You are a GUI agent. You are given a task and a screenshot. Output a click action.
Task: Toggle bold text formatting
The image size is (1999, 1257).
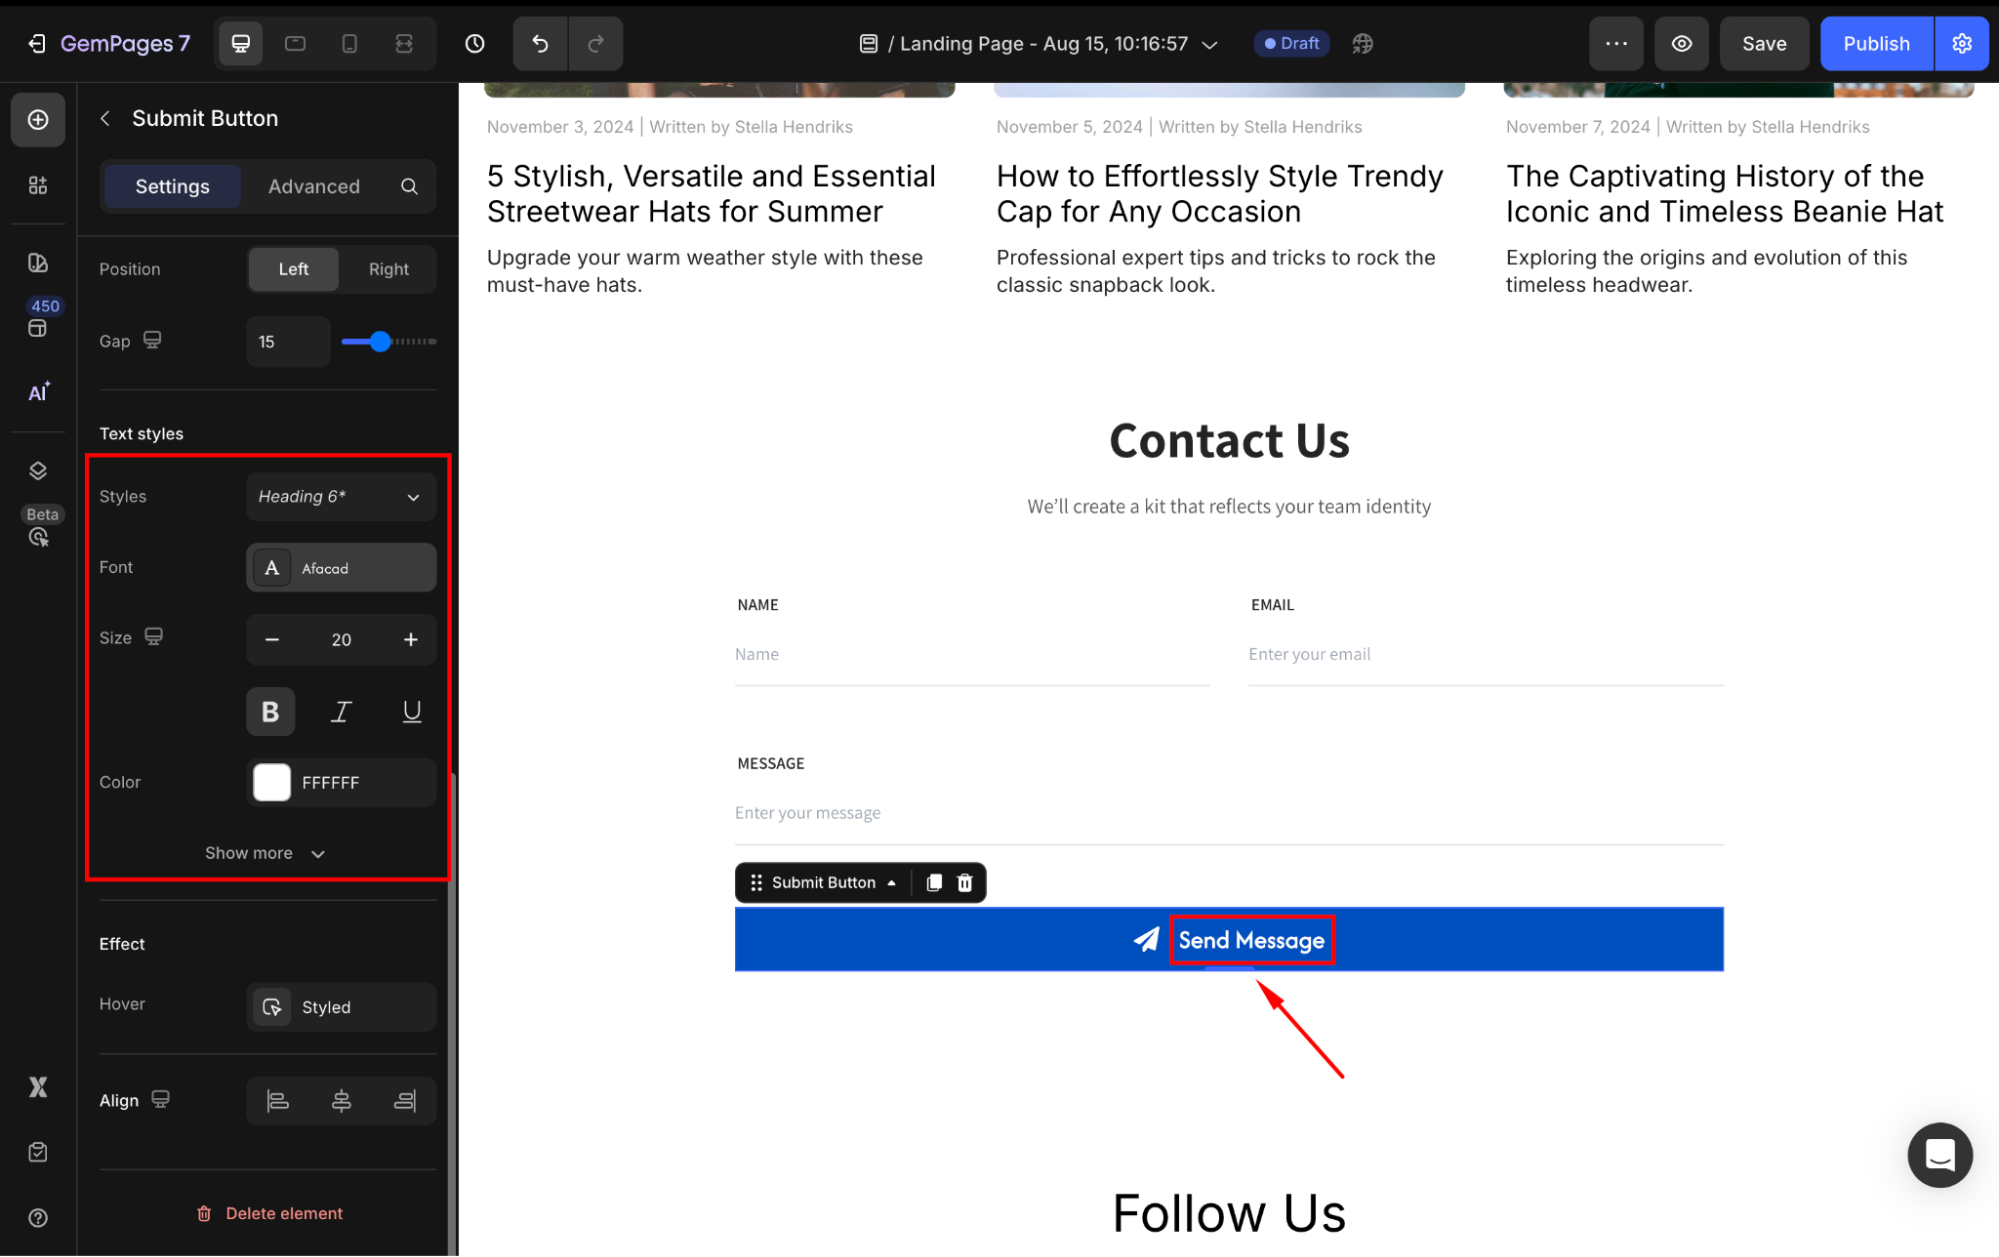click(x=270, y=711)
